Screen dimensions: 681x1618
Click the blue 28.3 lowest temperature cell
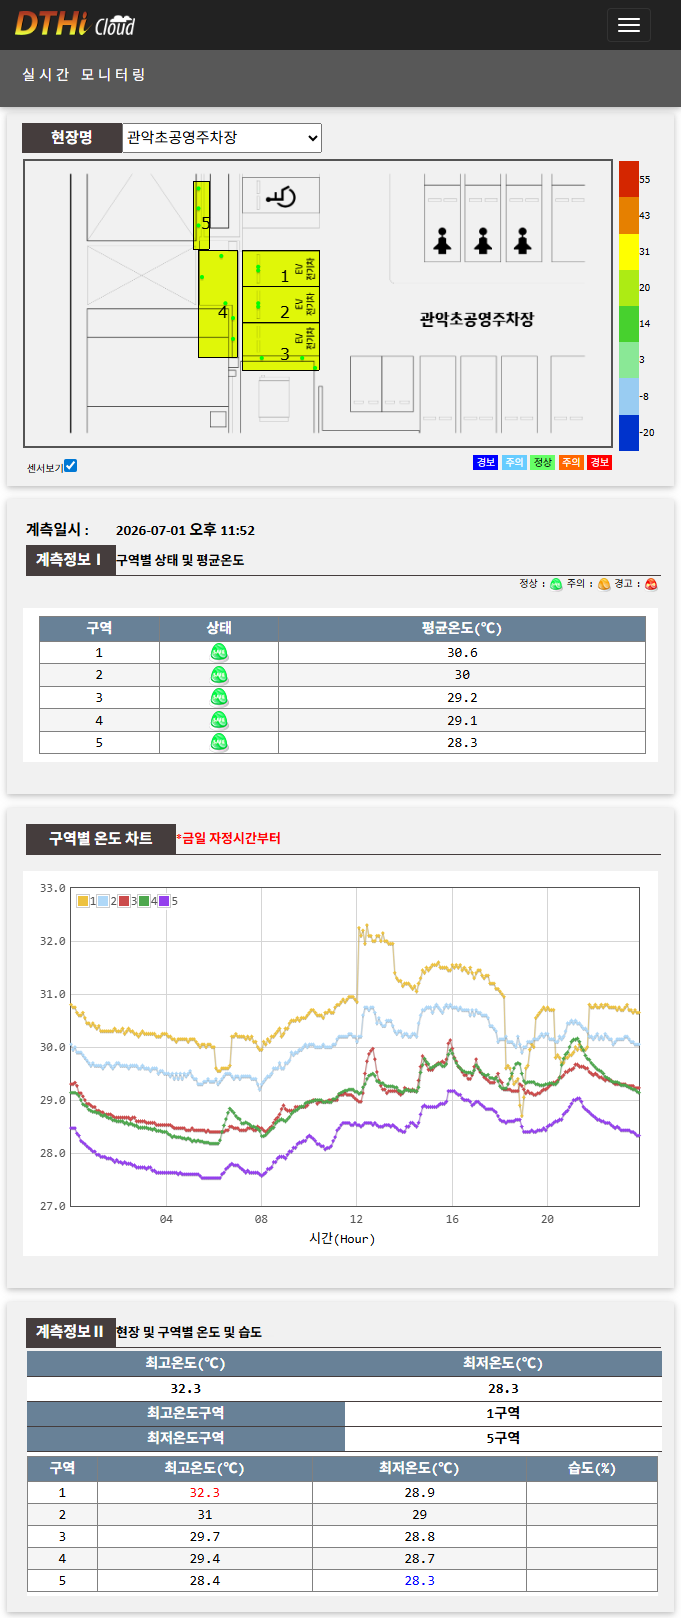pos(419,1580)
